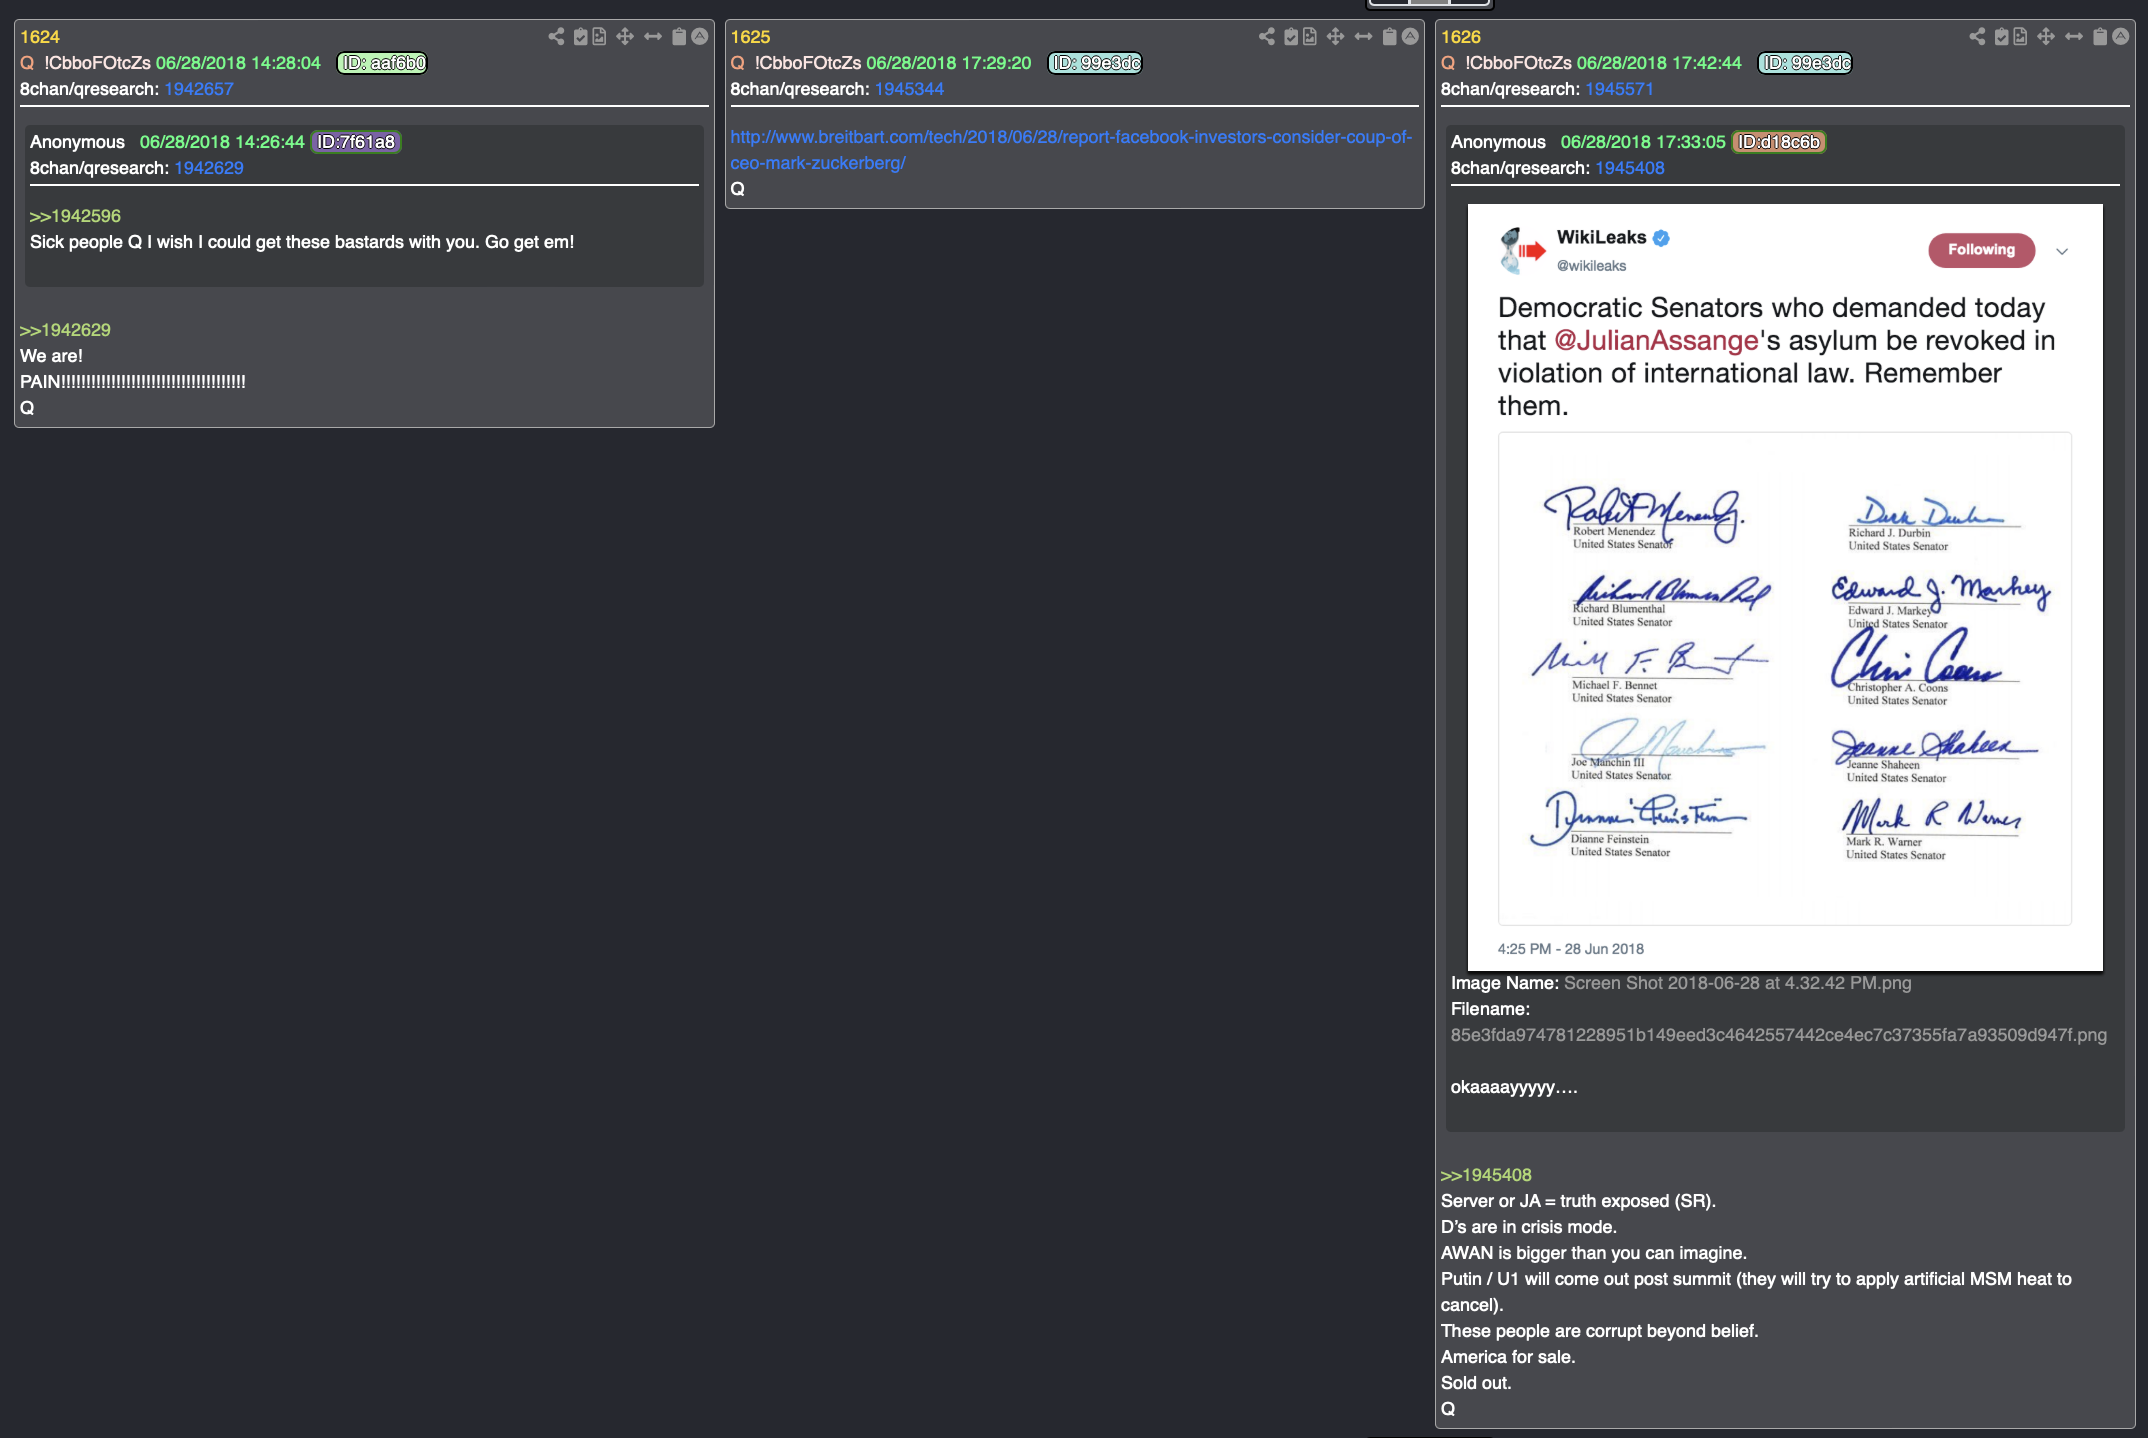
Task: Click the green ID aaf6b0 badge
Action: pyautogui.click(x=382, y=63)
